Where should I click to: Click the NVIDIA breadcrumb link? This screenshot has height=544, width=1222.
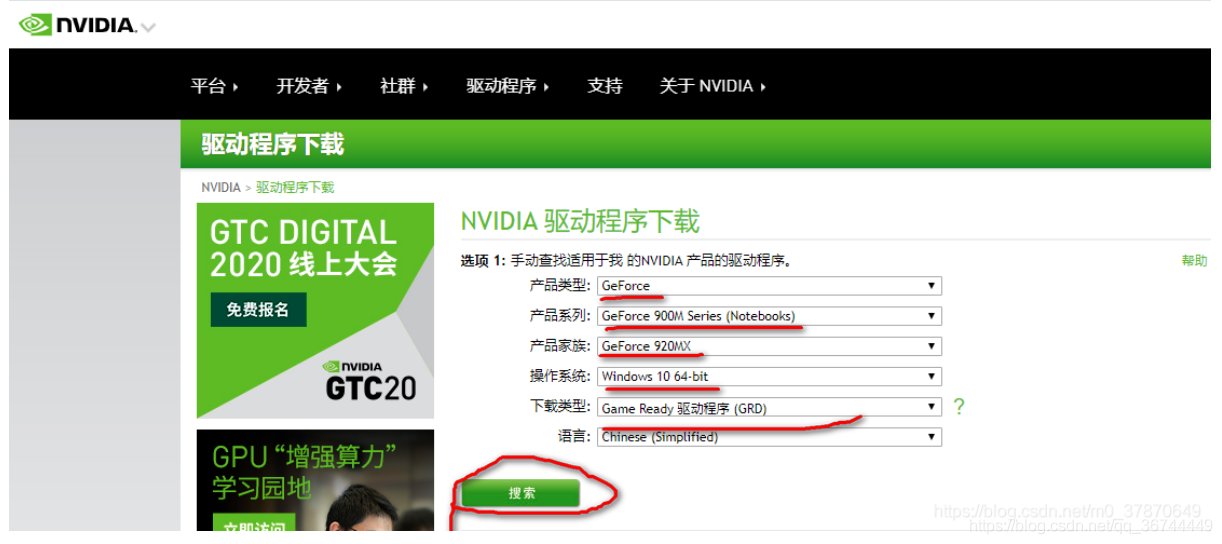point(220,187)
